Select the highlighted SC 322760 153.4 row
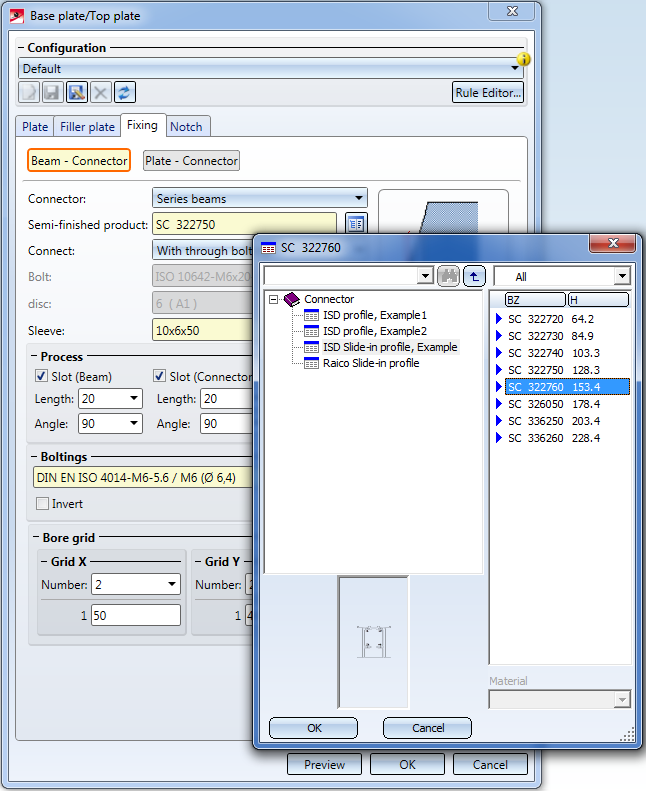 click(x=567, y=387)
